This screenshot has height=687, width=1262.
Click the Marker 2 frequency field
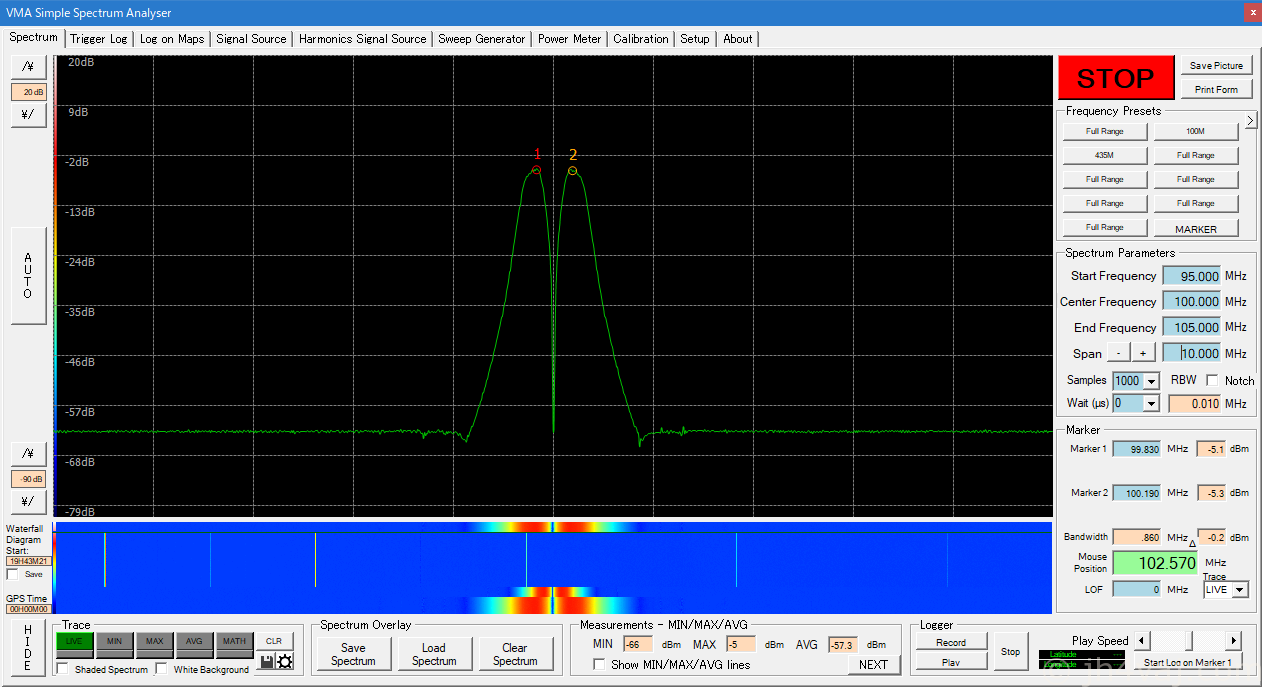(x=1137, y=493)
